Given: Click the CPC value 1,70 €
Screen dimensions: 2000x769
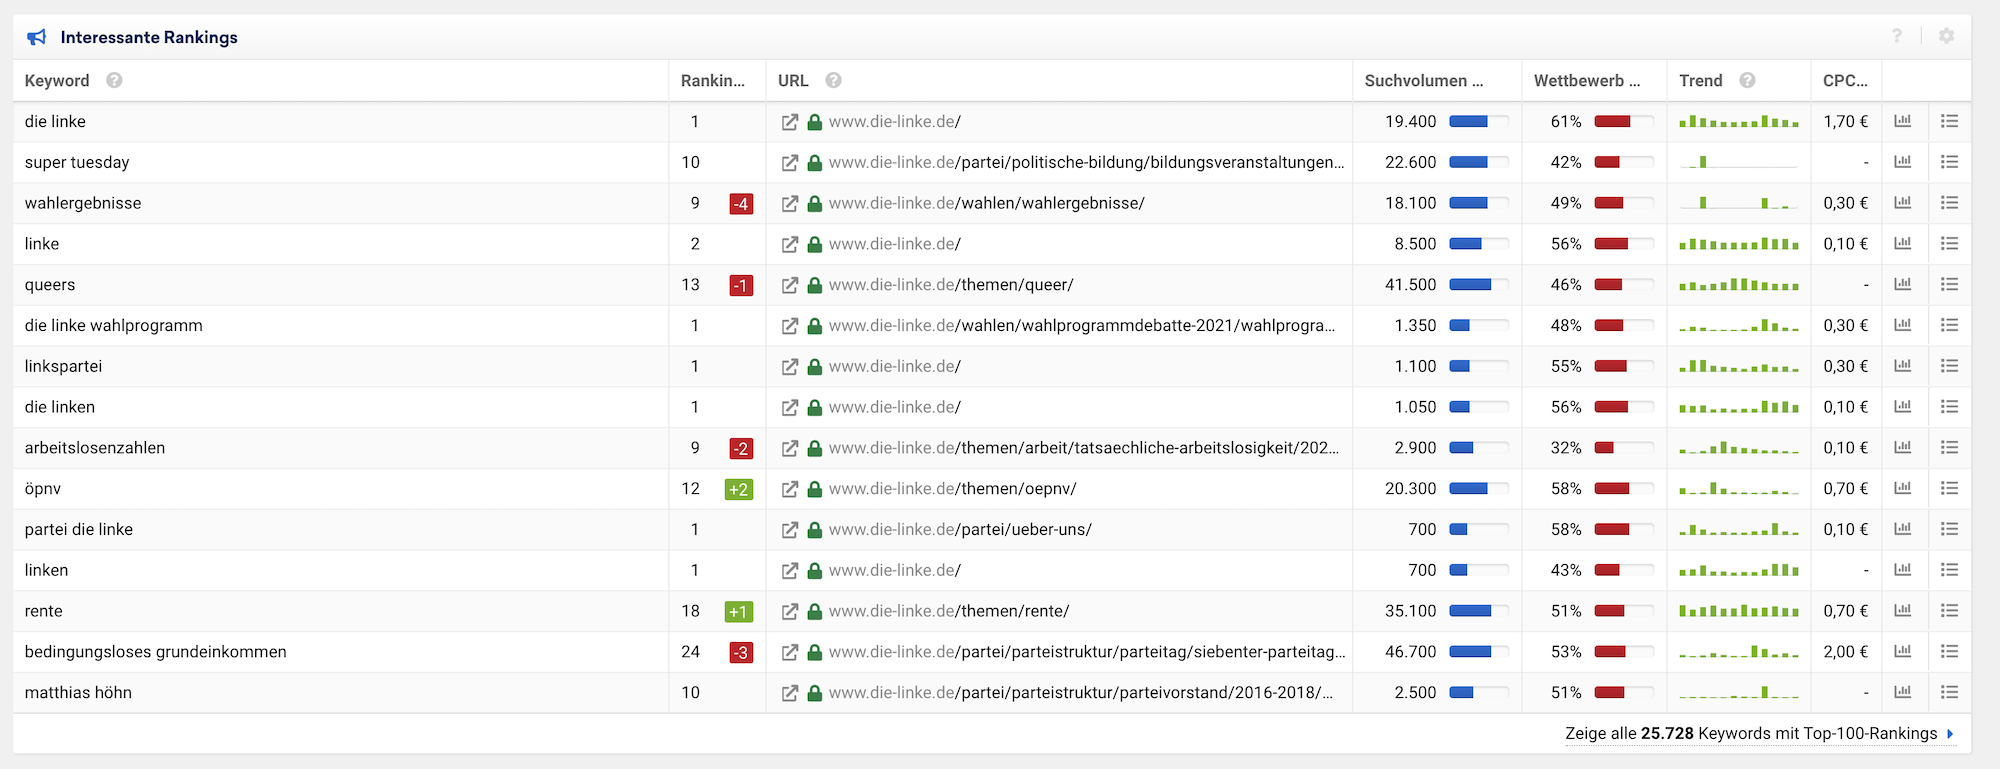Looking at the screenshot, I should 1845,121.
